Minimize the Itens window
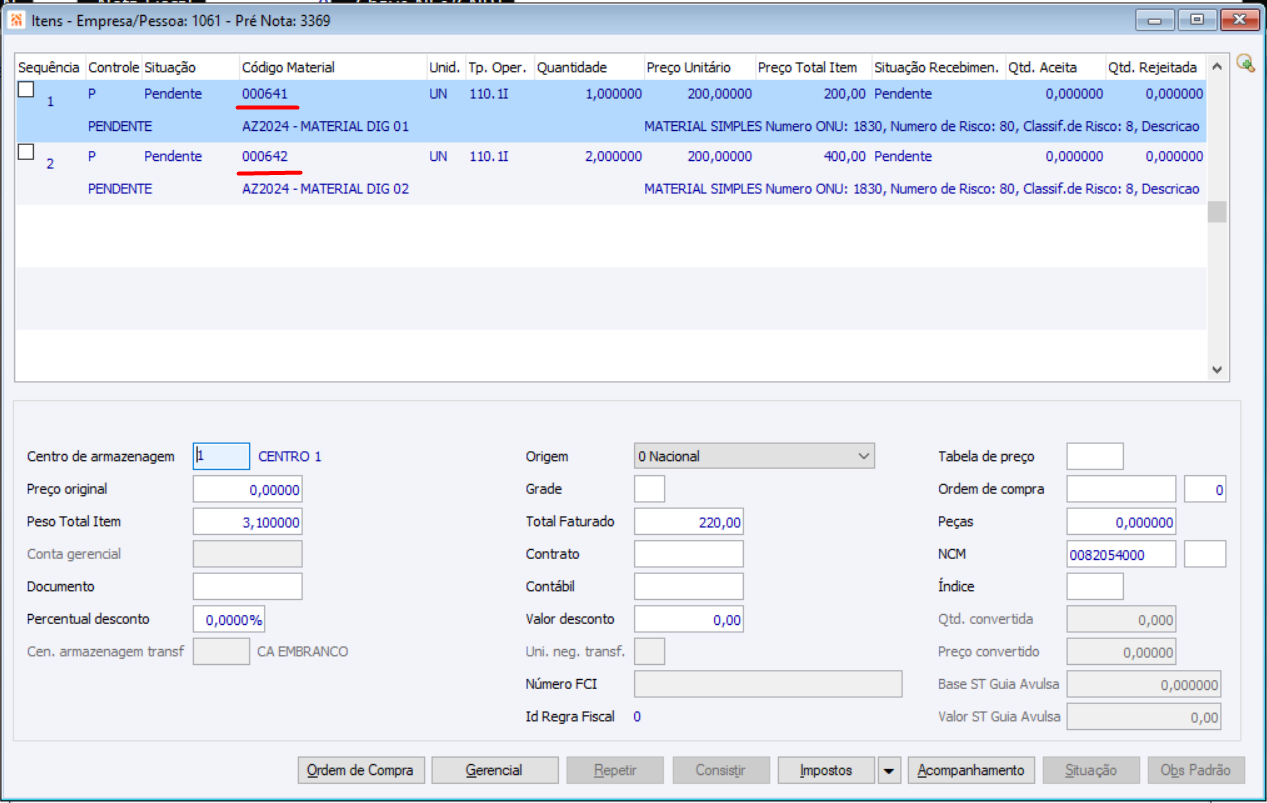The image size is (1267, 803). pyautogui.click(x=1156, y=19)
